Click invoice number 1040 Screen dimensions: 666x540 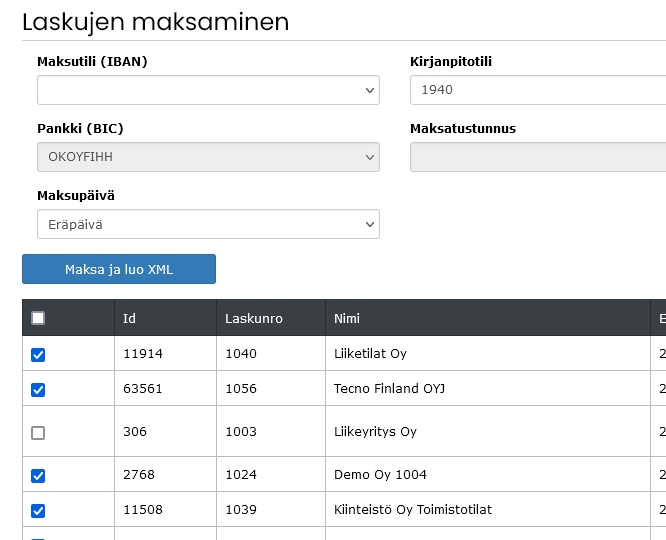241,353
